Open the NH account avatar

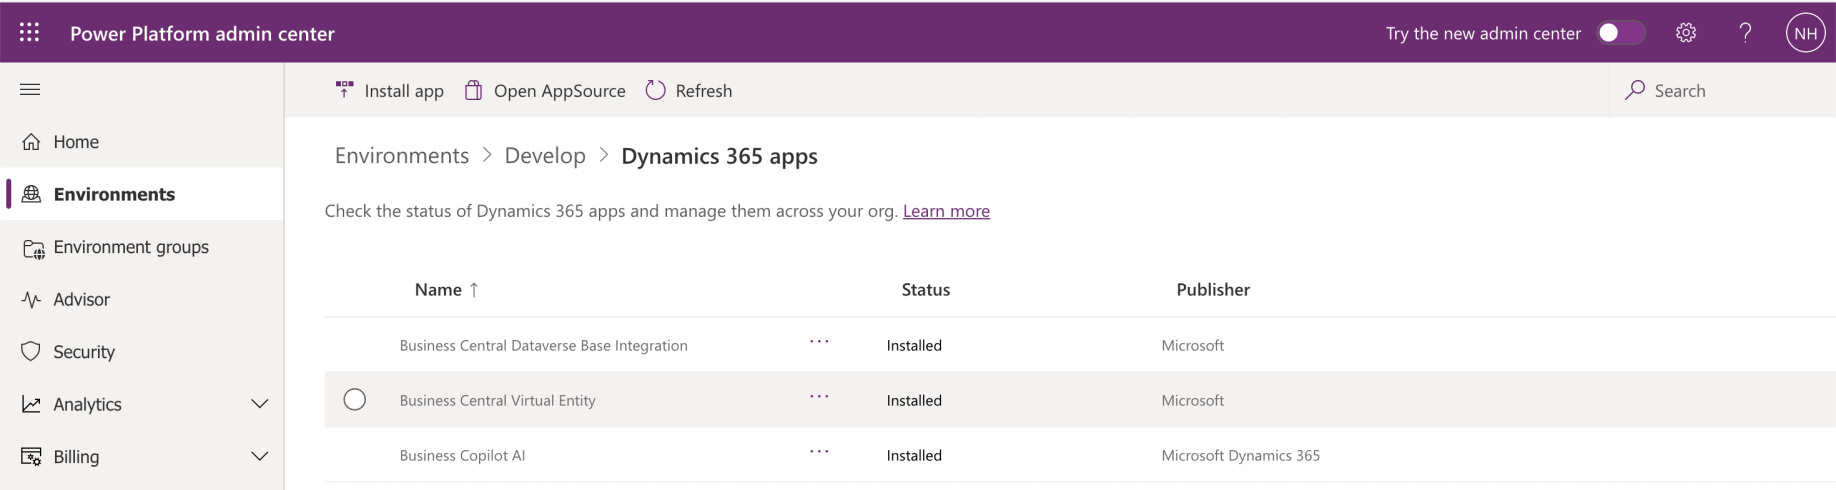point(1805,33)
